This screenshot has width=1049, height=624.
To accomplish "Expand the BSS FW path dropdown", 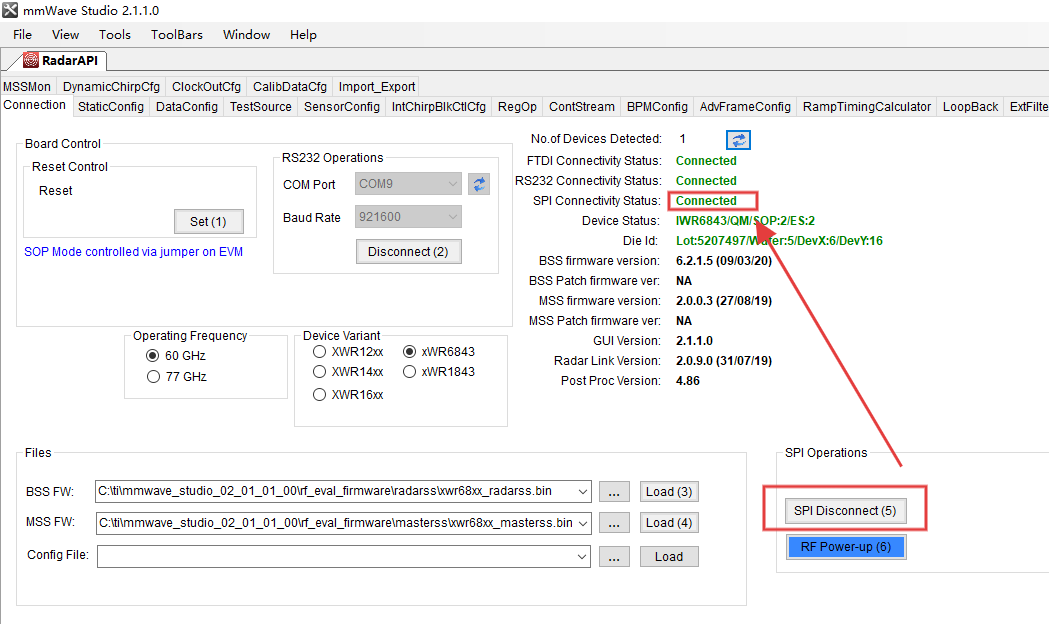I will [583, 492].
